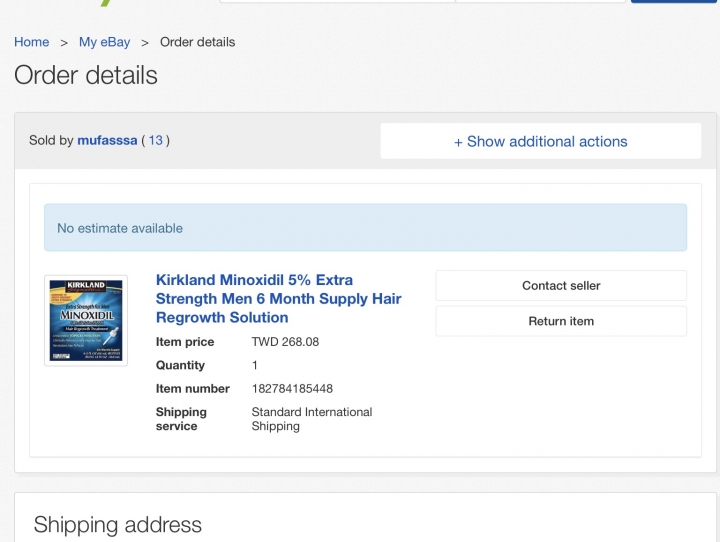
Task: Click the plus icon beside Show additional actions
Action: click(458, 142)
